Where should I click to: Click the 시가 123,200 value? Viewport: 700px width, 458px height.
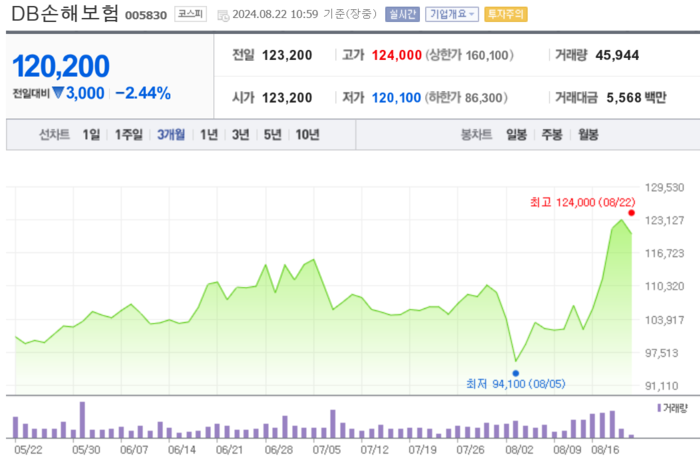[x=287, y=97]
